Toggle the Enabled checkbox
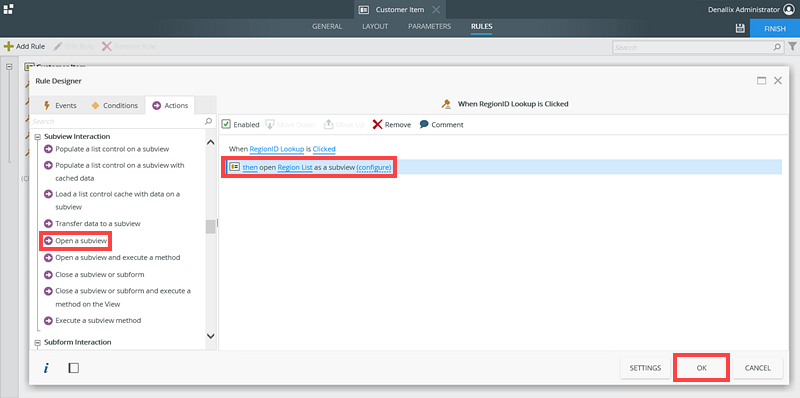 click(x=227, y=125)
